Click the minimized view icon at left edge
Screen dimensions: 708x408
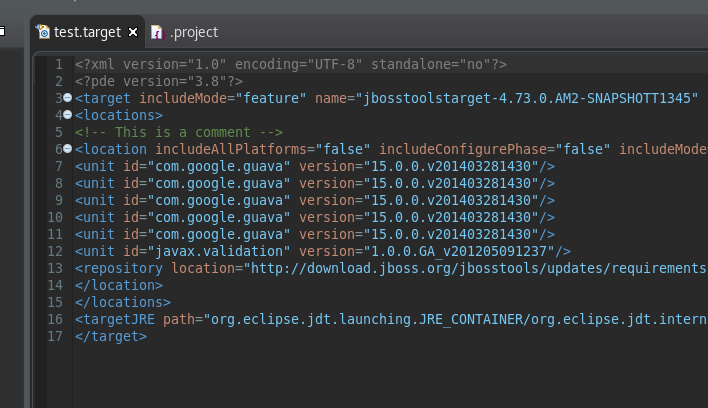(x=2, y=31)
